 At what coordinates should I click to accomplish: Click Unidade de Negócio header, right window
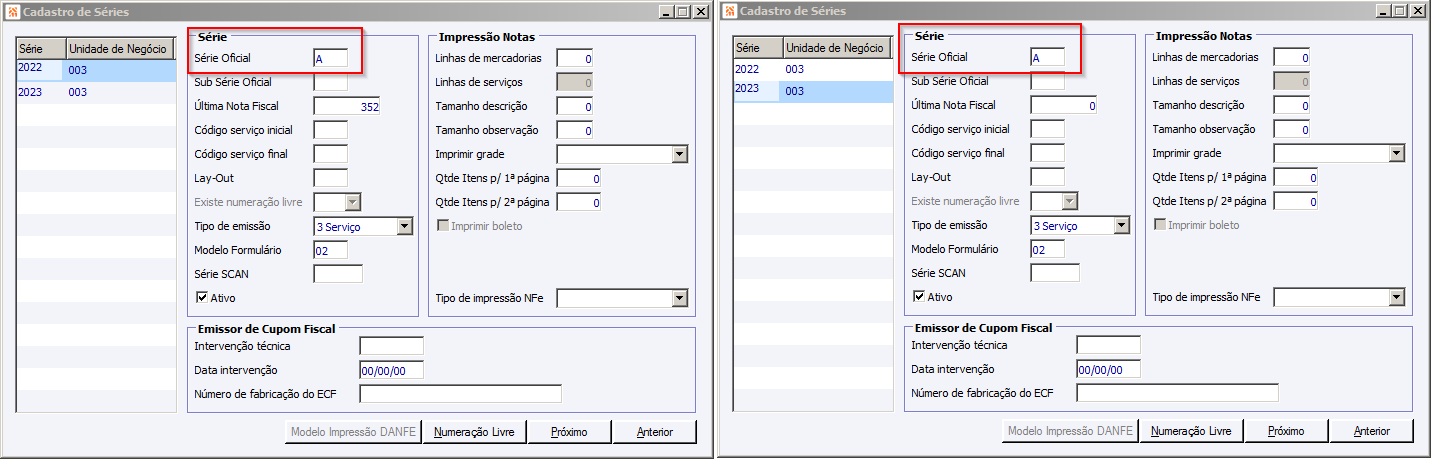pyautogui.click(x=837, y=47)
